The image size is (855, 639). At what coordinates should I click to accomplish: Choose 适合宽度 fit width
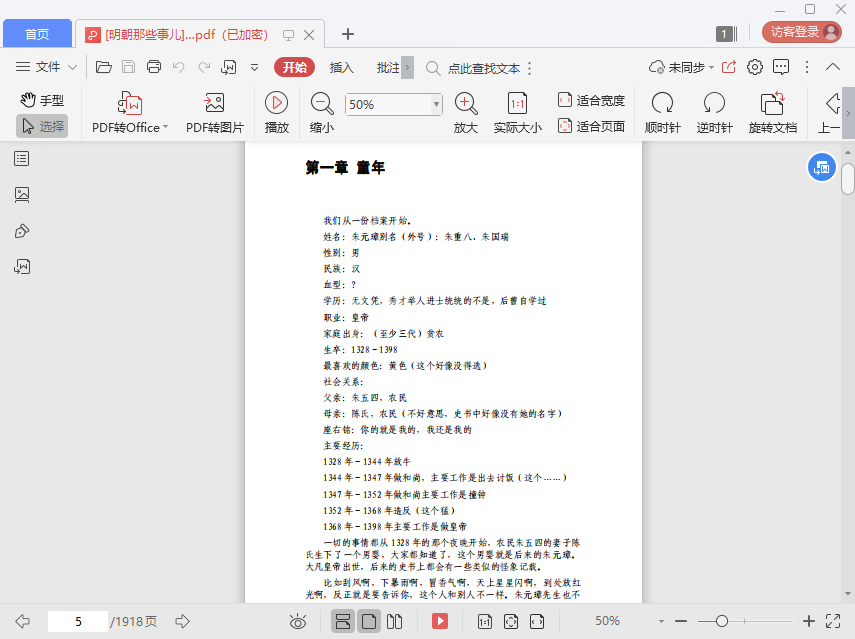click(592, 100)
